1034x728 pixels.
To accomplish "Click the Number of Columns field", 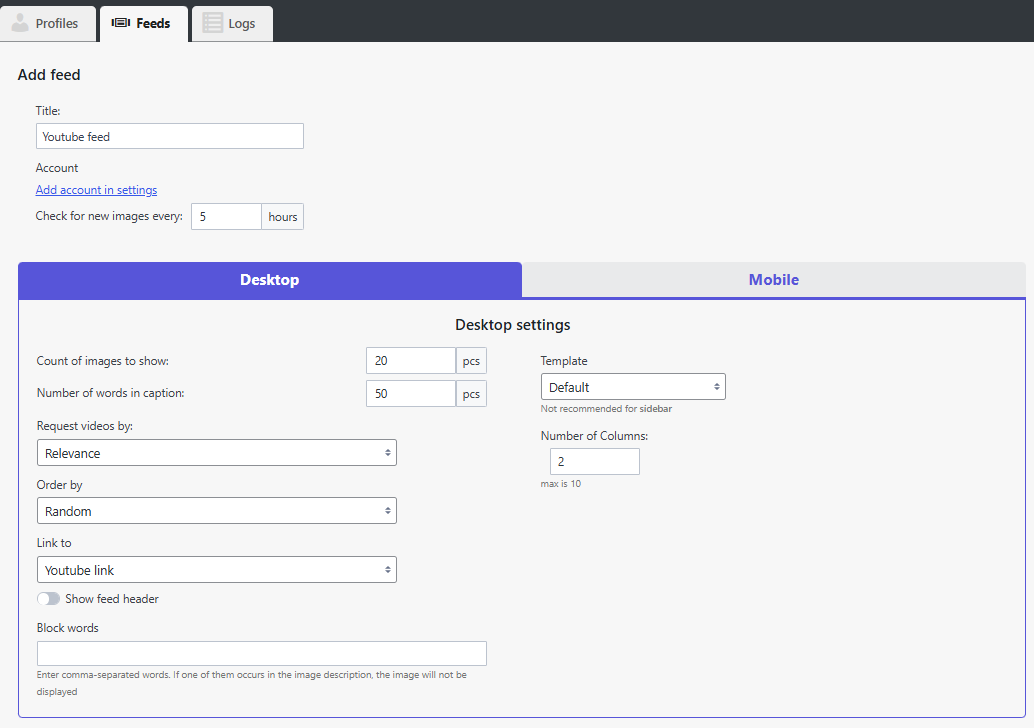I will 594,462.
